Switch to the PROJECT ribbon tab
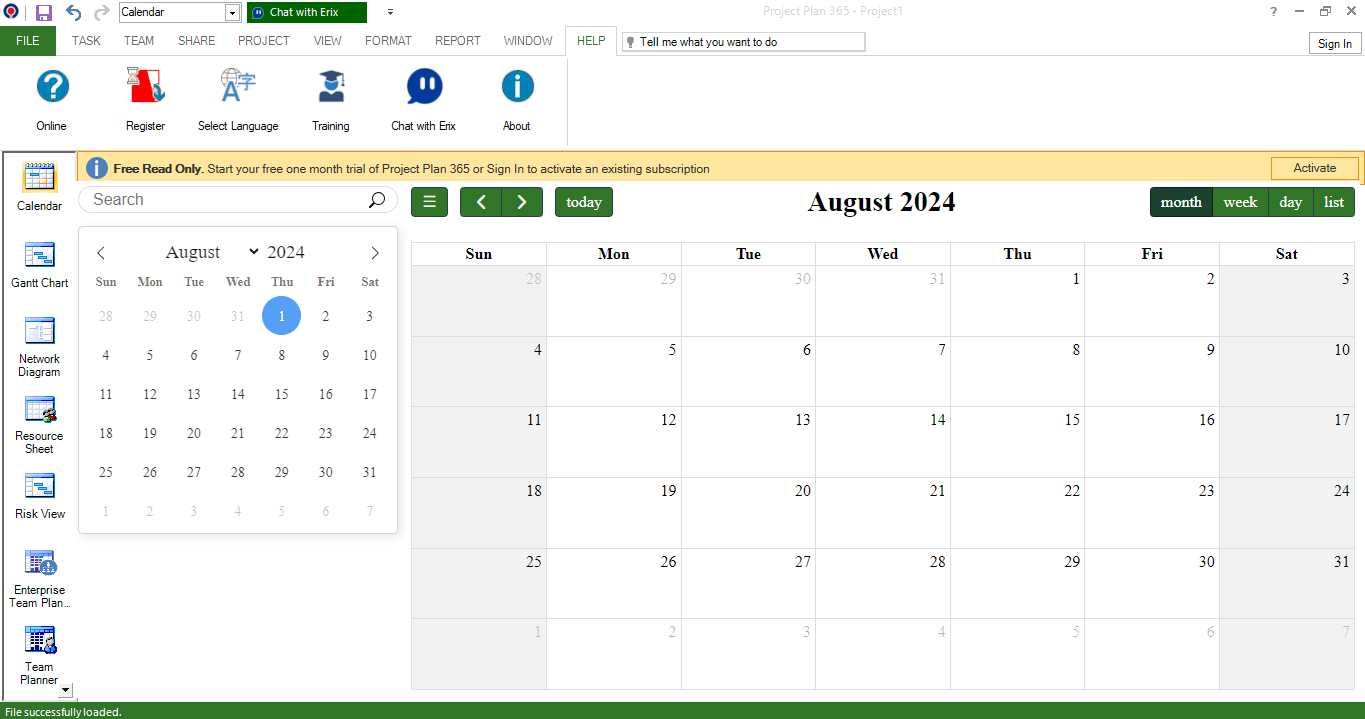The width and height of the screenshot is (1365, 719). 263,41
